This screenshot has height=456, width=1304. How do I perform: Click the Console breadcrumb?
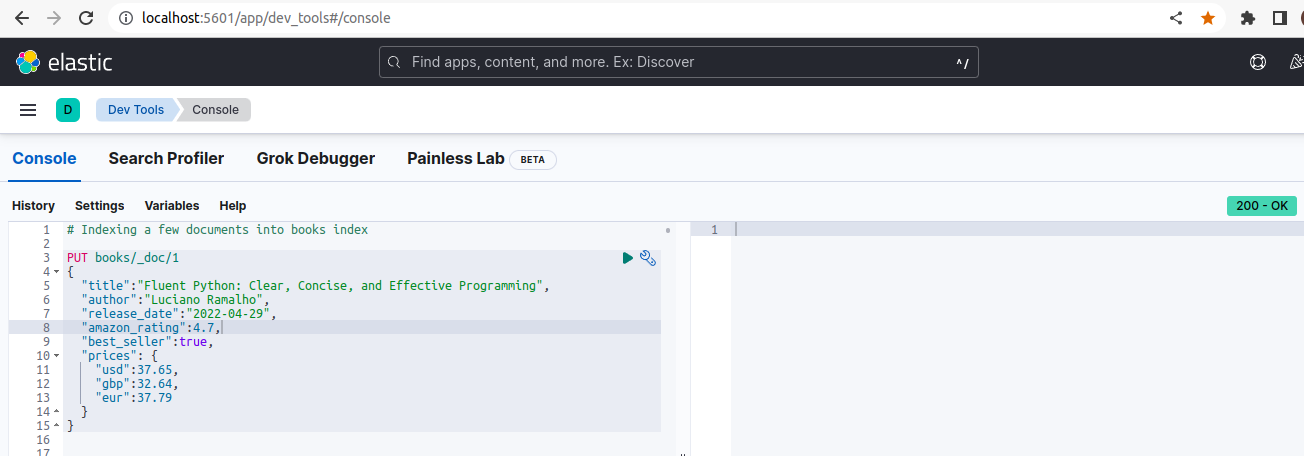point(215,110)
